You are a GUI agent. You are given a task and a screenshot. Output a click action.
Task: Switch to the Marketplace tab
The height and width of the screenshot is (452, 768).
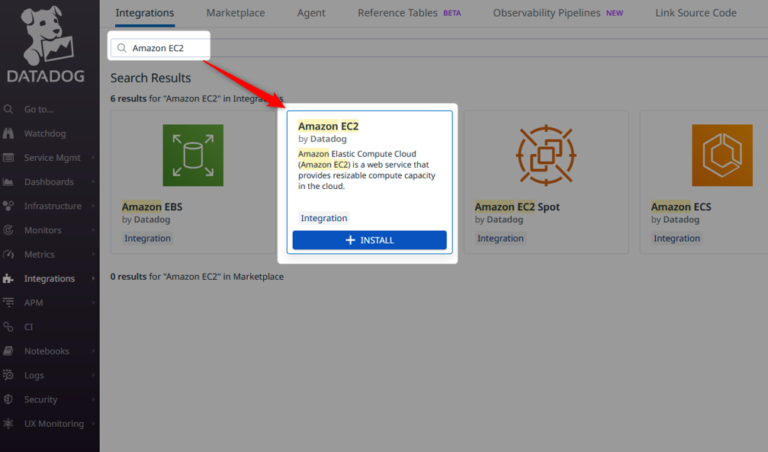coord(235,13)
